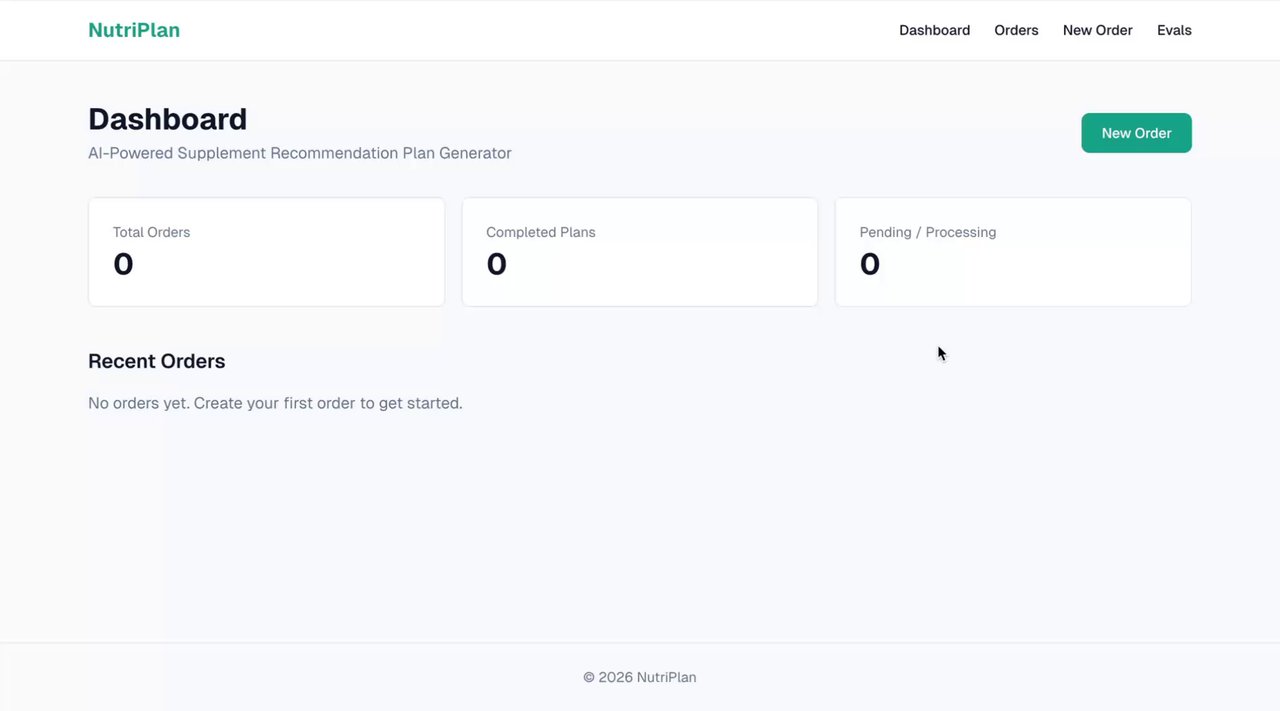This screenshot has width=1280, height=711.
Task: Click the Pending / Processing label
Action: click(927, 232)
